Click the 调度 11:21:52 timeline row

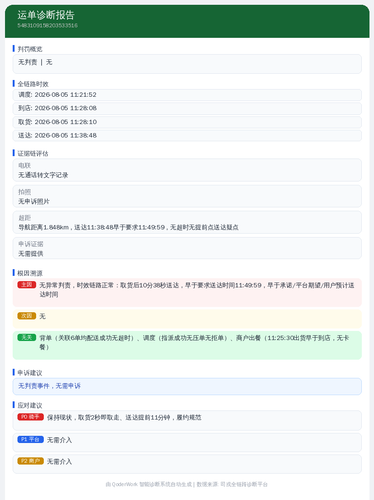click(x=187, y=95)
